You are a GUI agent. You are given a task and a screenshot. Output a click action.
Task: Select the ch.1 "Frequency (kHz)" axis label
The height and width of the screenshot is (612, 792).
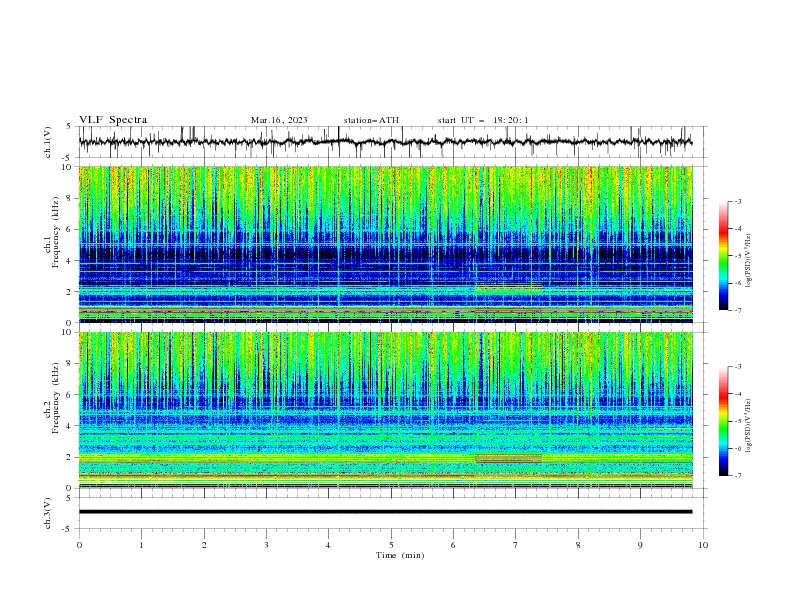[56, 231]
